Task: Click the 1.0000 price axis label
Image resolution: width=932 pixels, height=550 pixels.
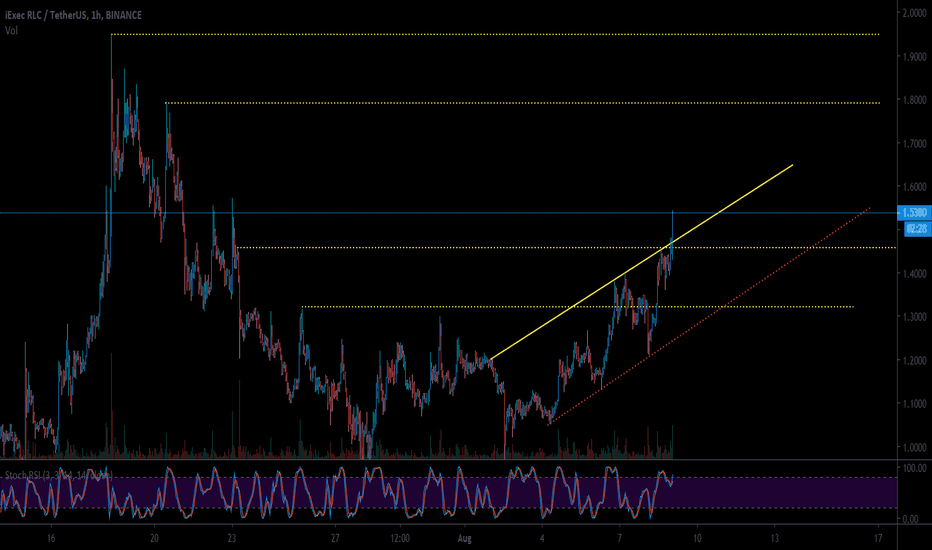Action: coord(914,447)
